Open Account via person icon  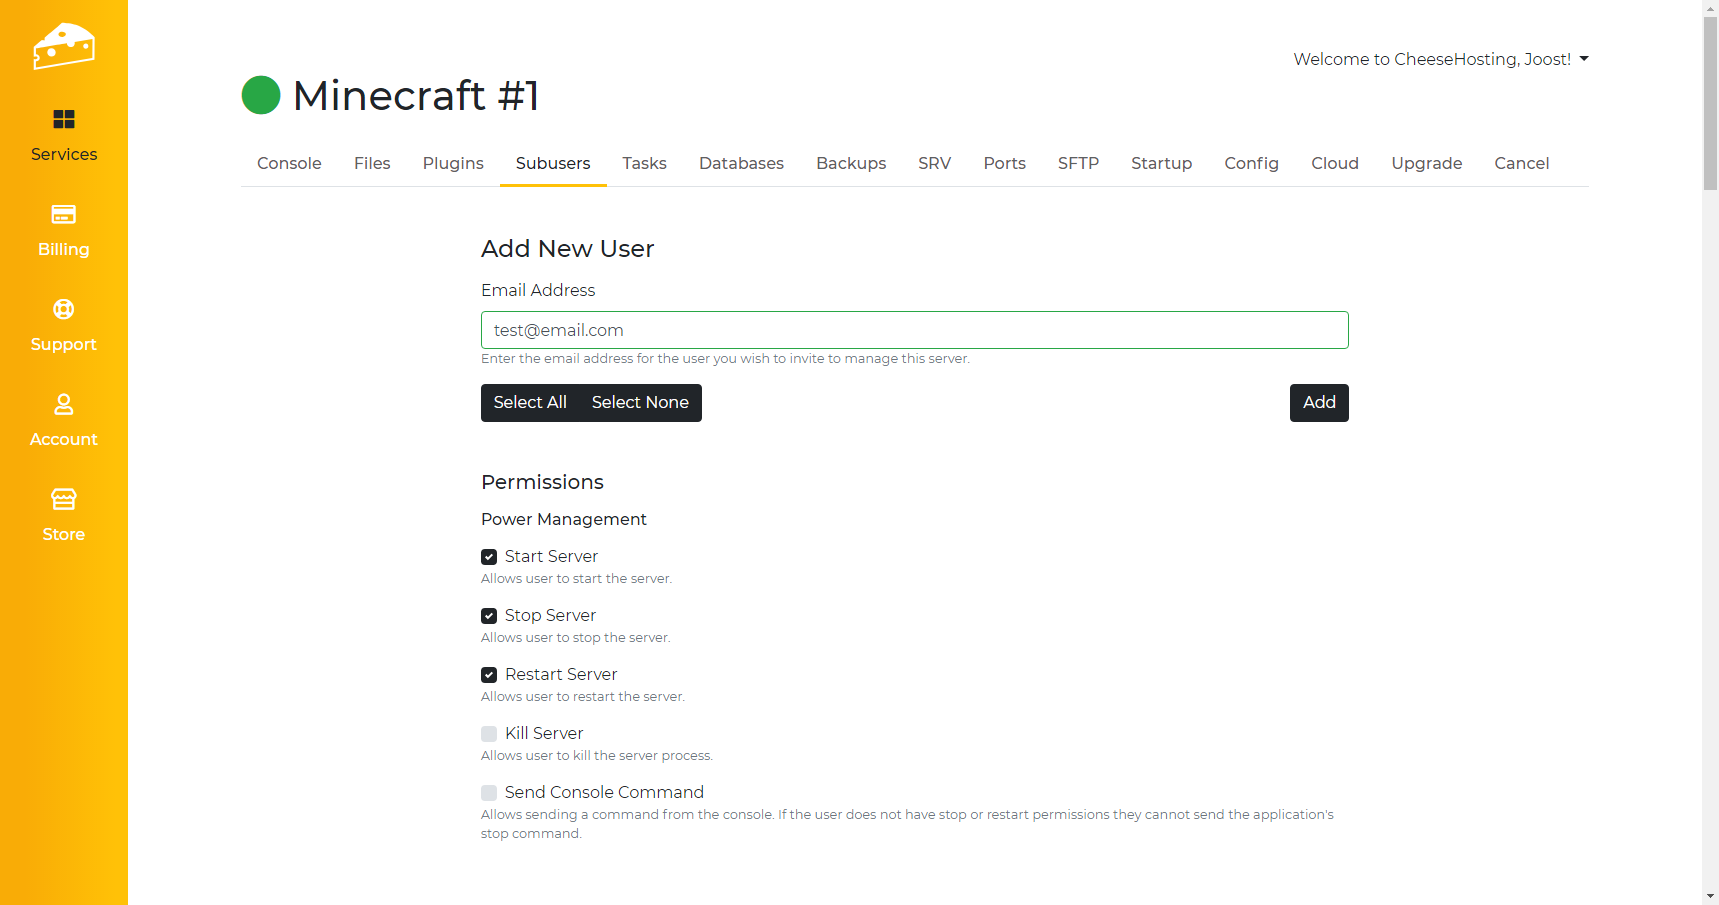pyautogui.click(x=64, y=404)
